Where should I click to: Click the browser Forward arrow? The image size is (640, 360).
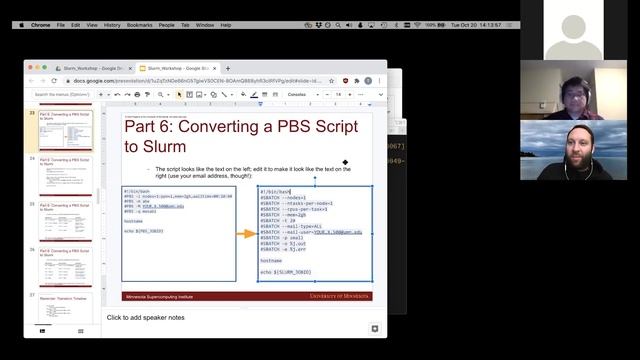pyautogui.click(x=43, y=81)
